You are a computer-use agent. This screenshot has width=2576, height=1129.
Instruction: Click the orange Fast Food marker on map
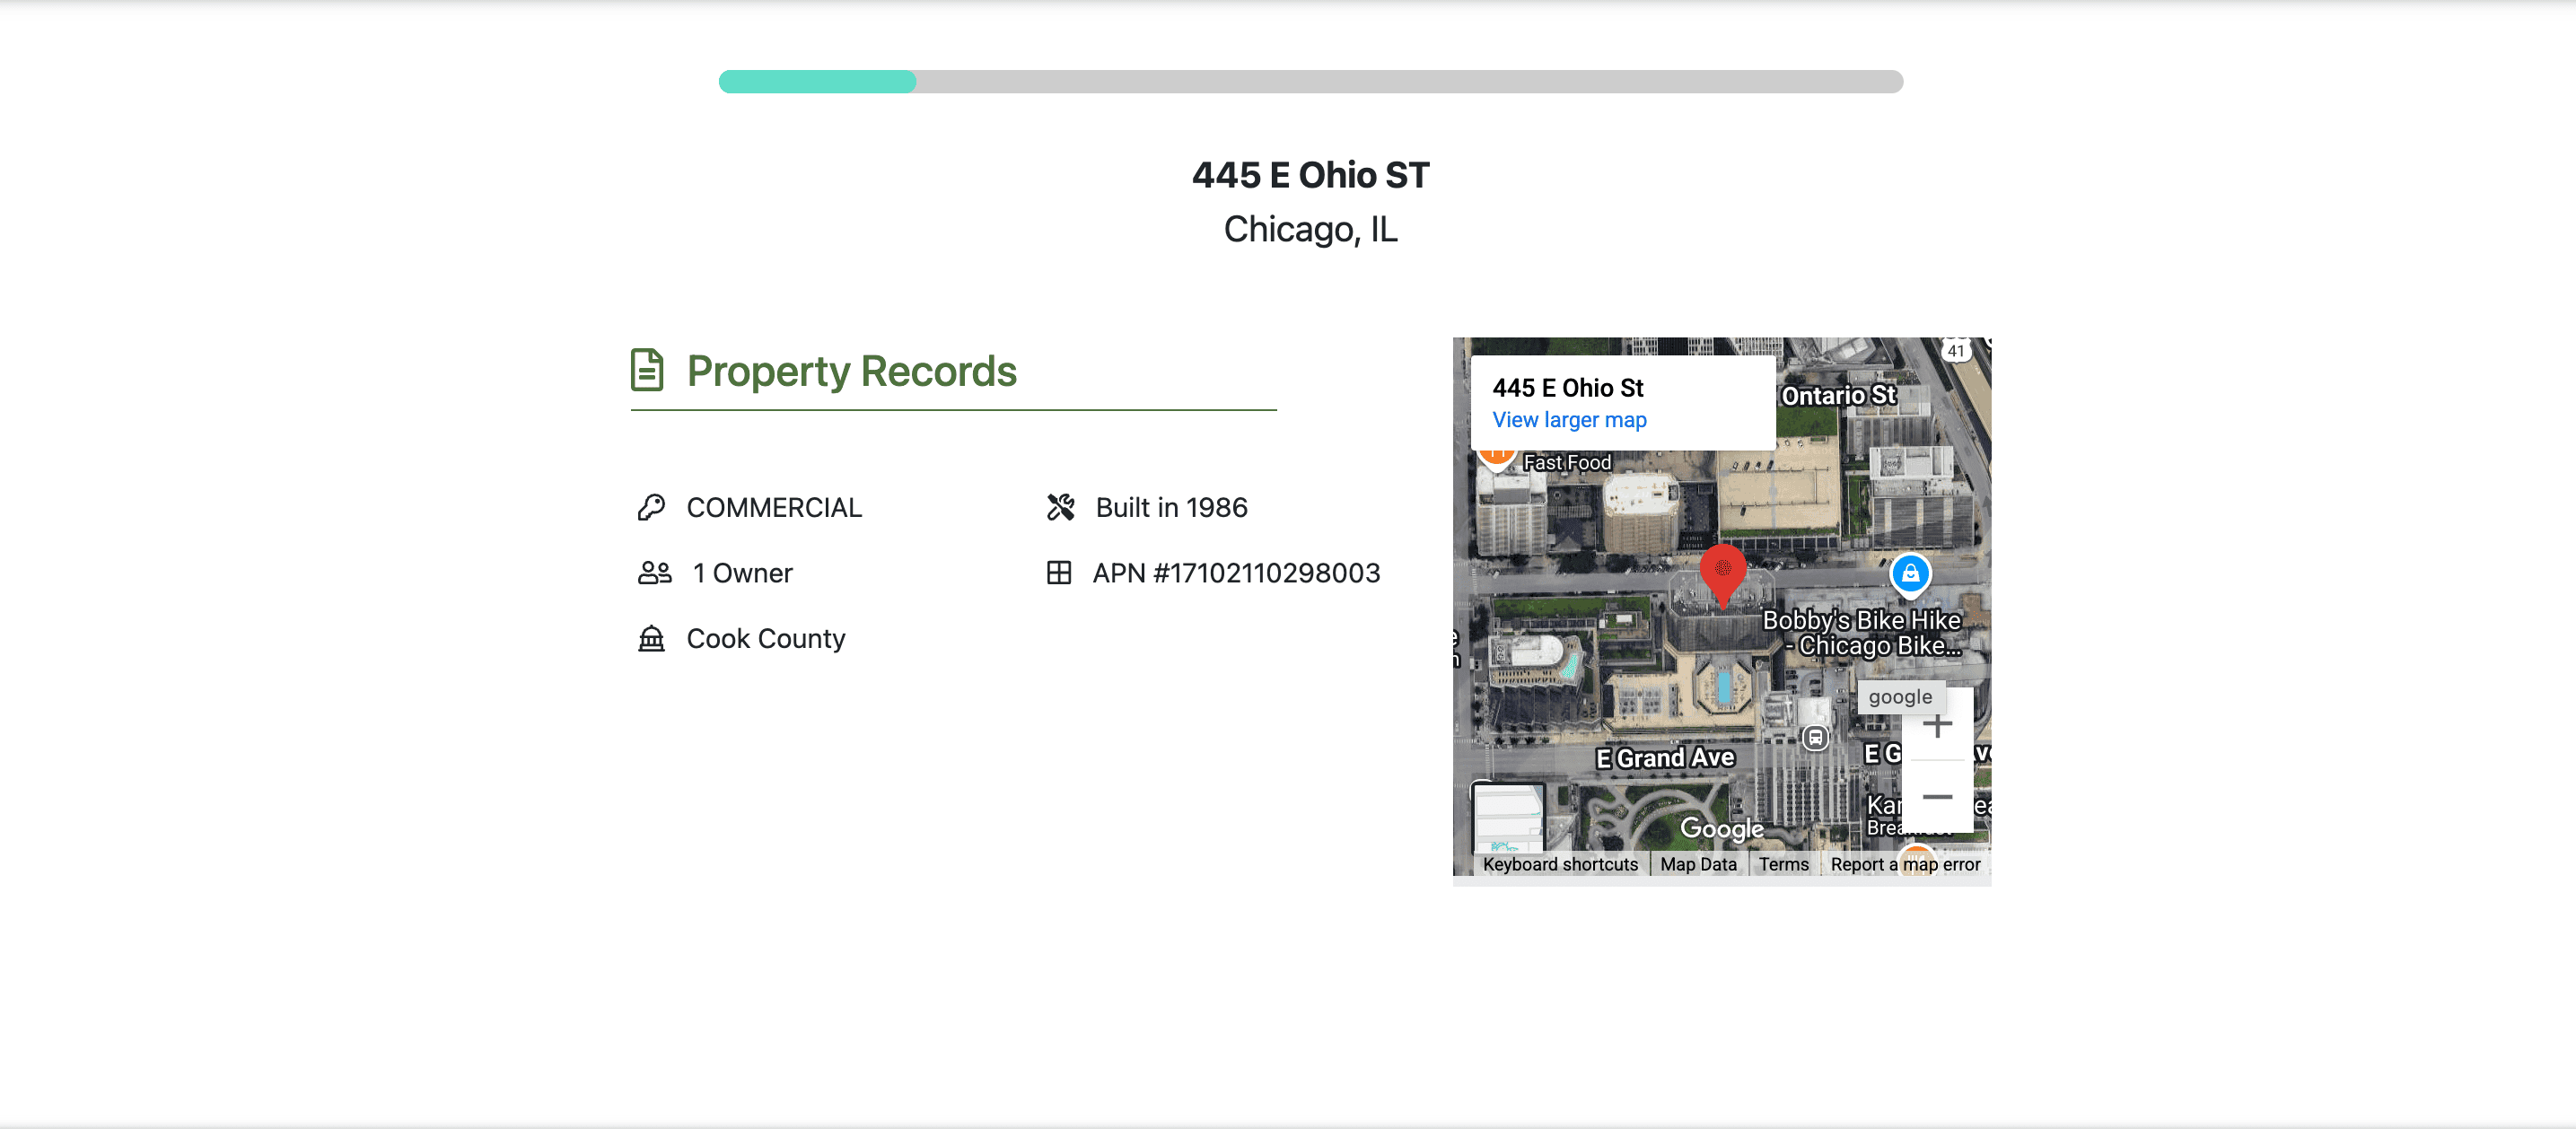tap(1495, 459)
